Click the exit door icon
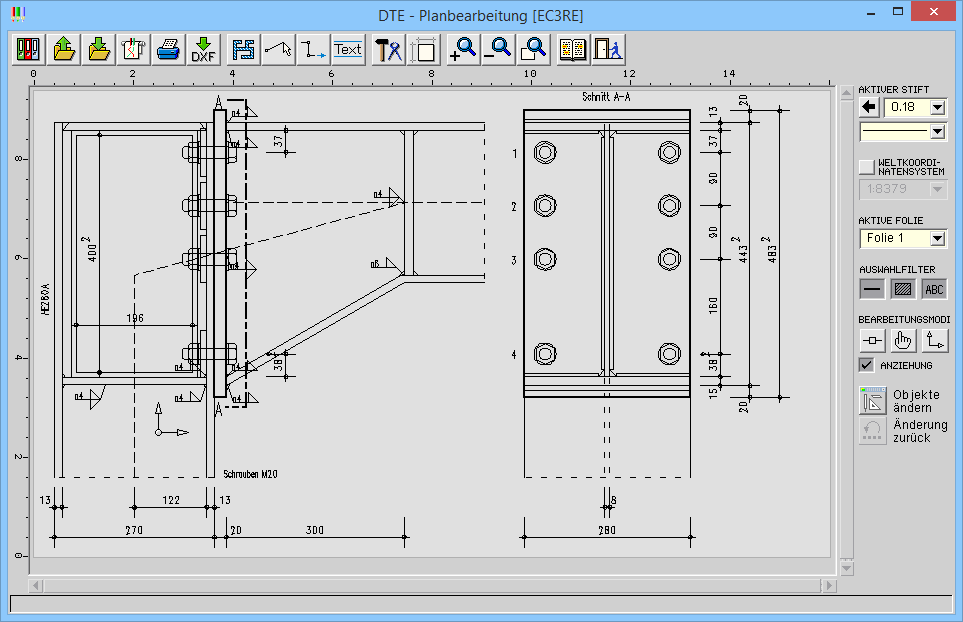The width and height of the screenshot is (963, 622). (x=608, y=49)
